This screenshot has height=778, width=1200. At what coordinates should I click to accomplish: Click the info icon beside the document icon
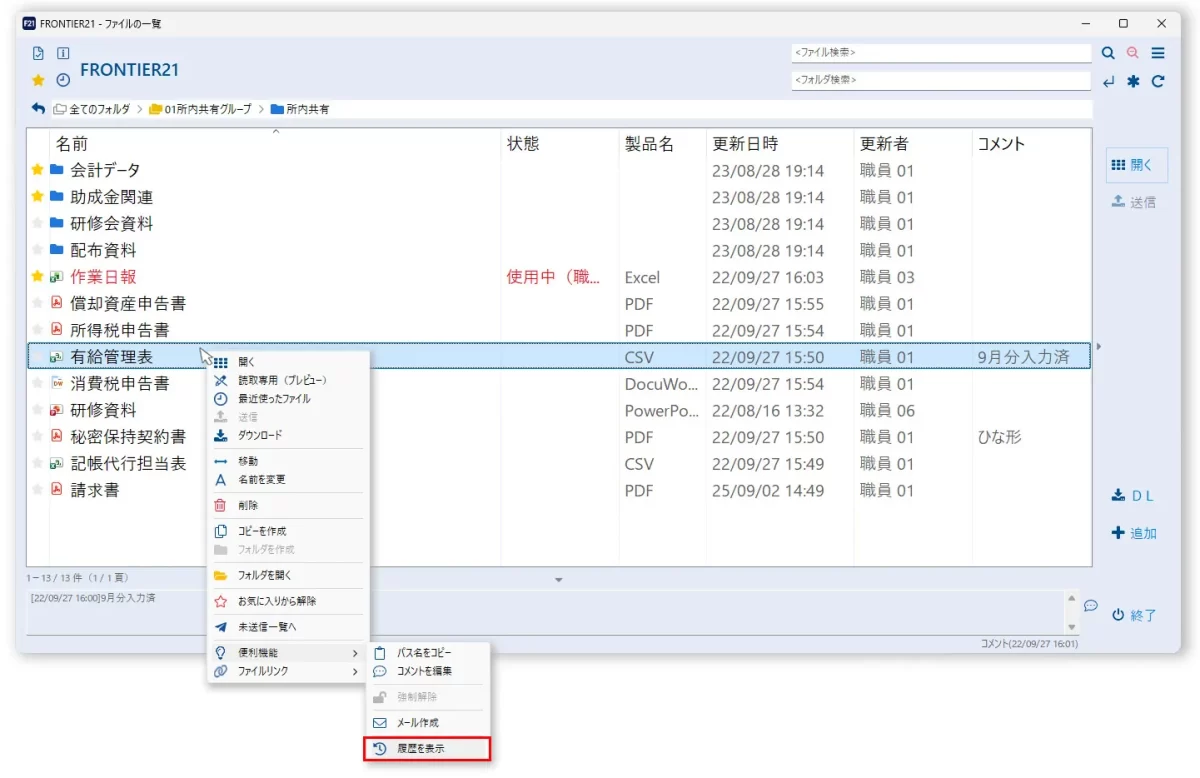click(x=63, y=54)
